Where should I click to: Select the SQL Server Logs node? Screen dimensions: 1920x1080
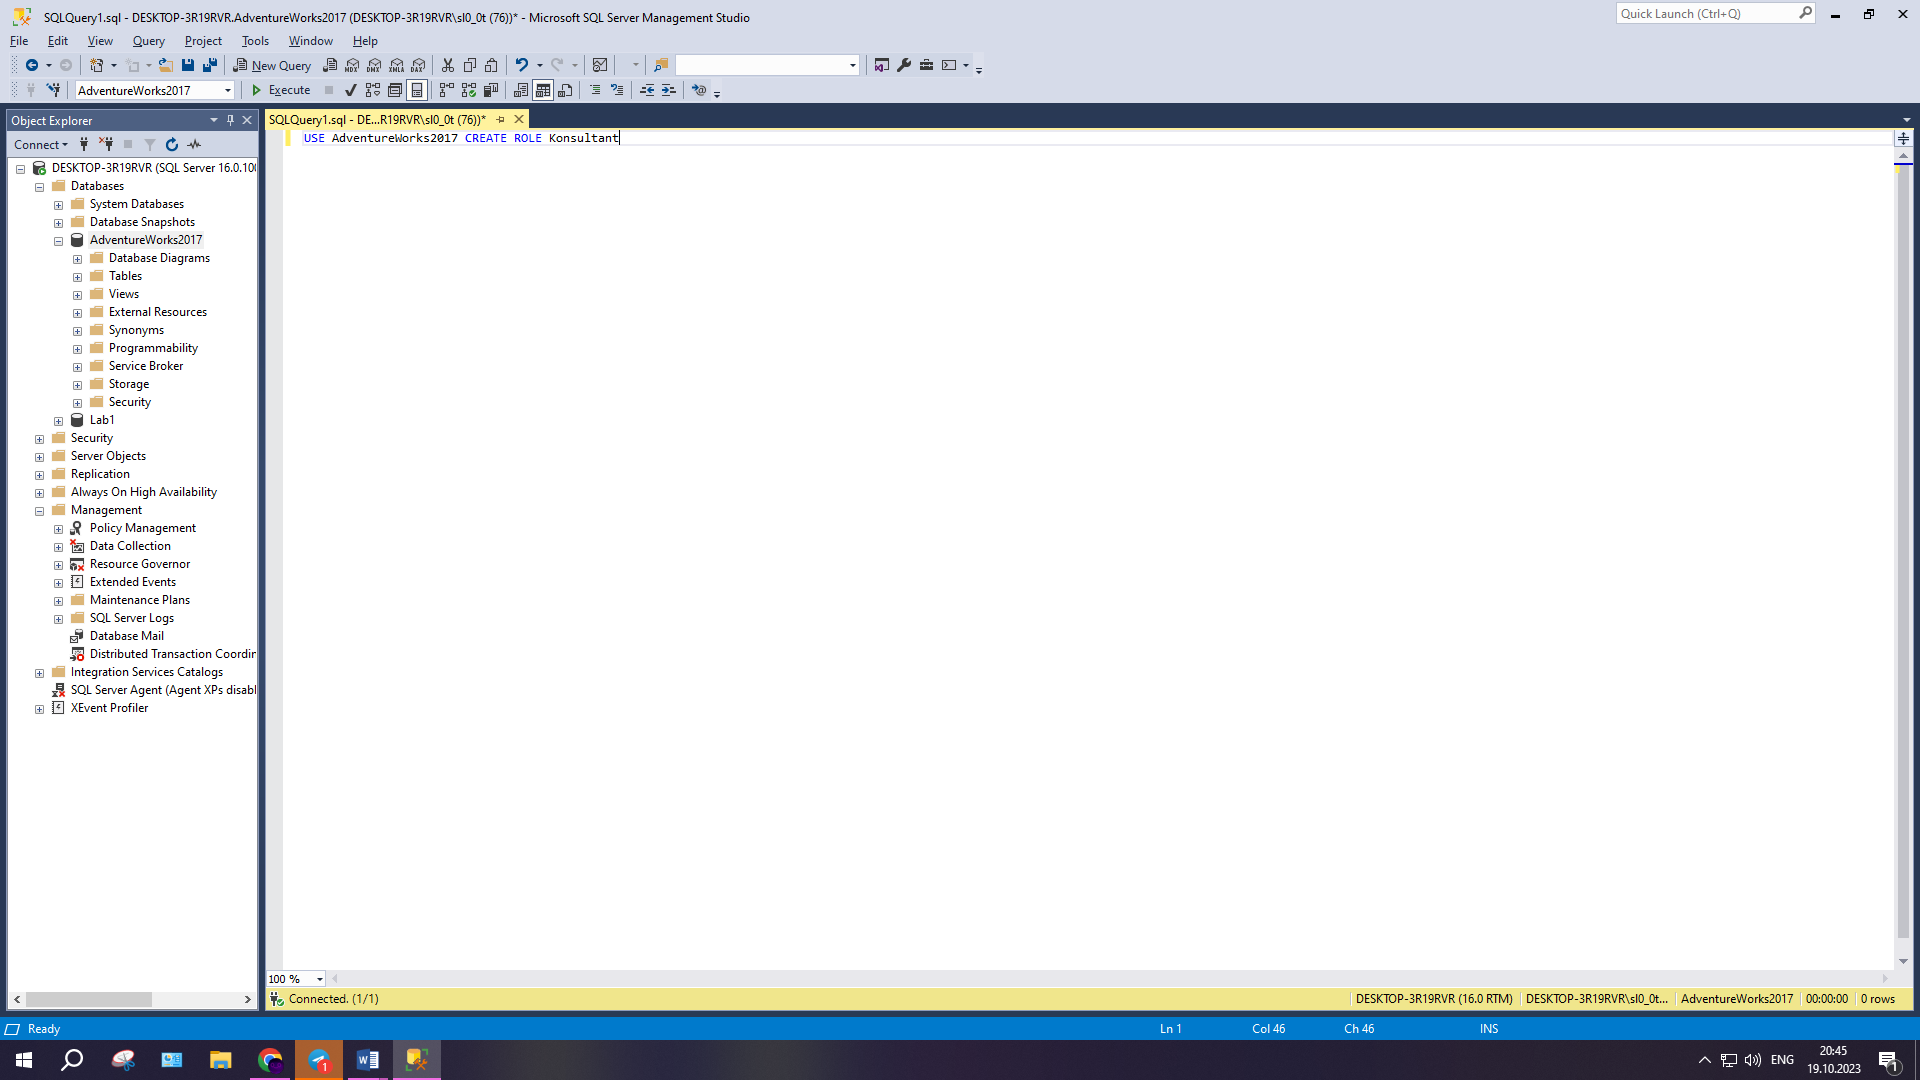pyautogui.click(x=132, y=618)
